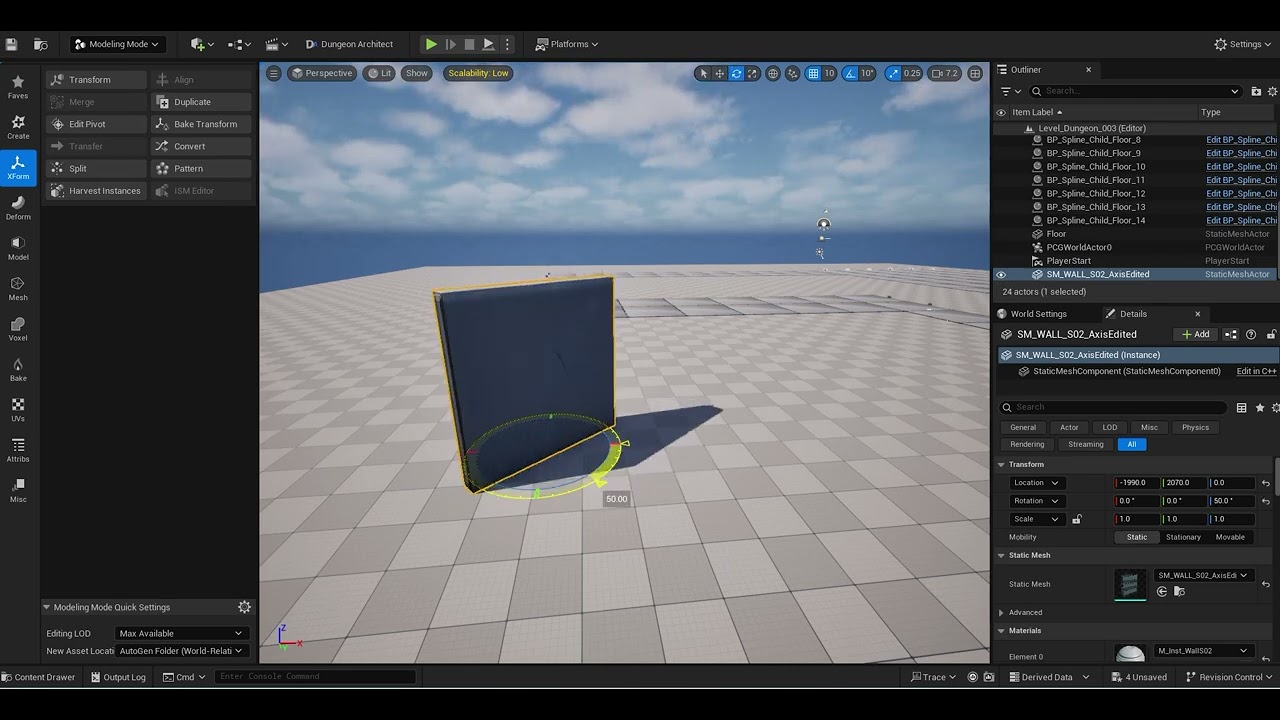
Task: Choose the Bake Transform tool
Action: tap(203, 124)
